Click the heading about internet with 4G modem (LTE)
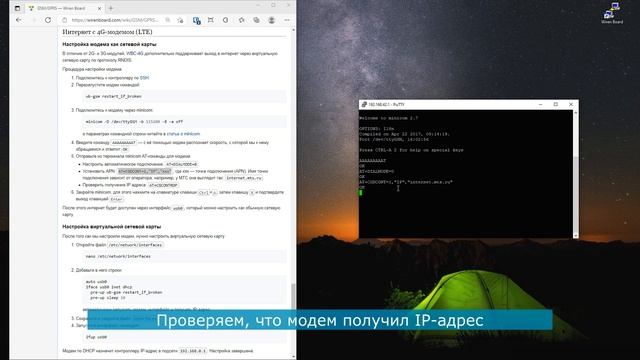The height and width of the screenshot is (360, 640). [x=107, y=32]
